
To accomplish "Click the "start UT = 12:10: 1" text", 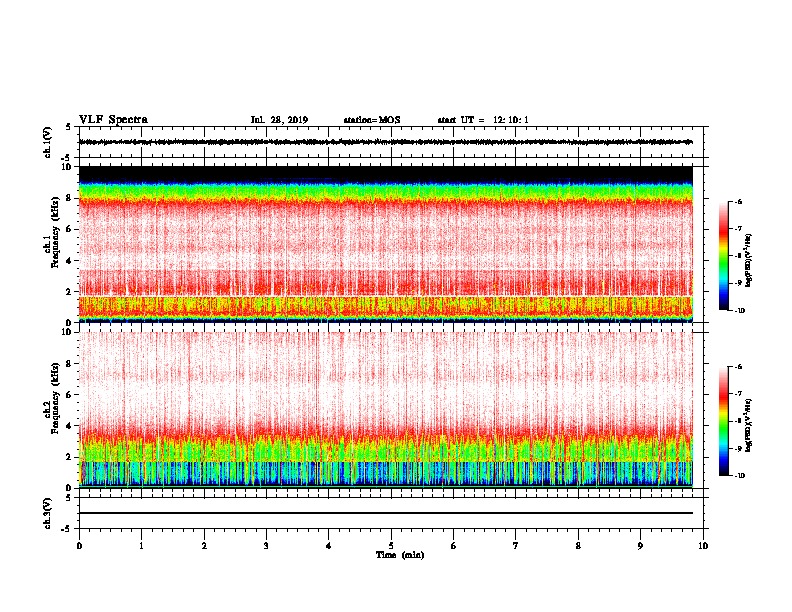I will point(483,120).
